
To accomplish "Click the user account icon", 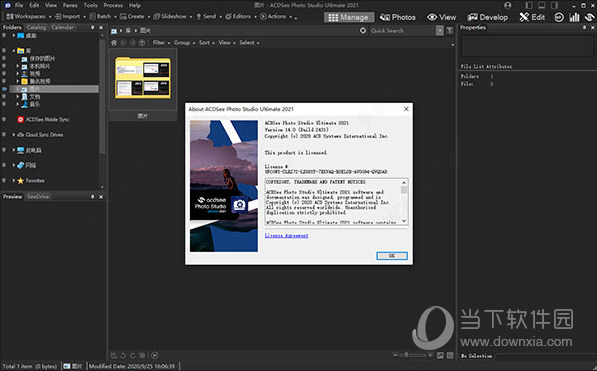I will pos(508,5).
